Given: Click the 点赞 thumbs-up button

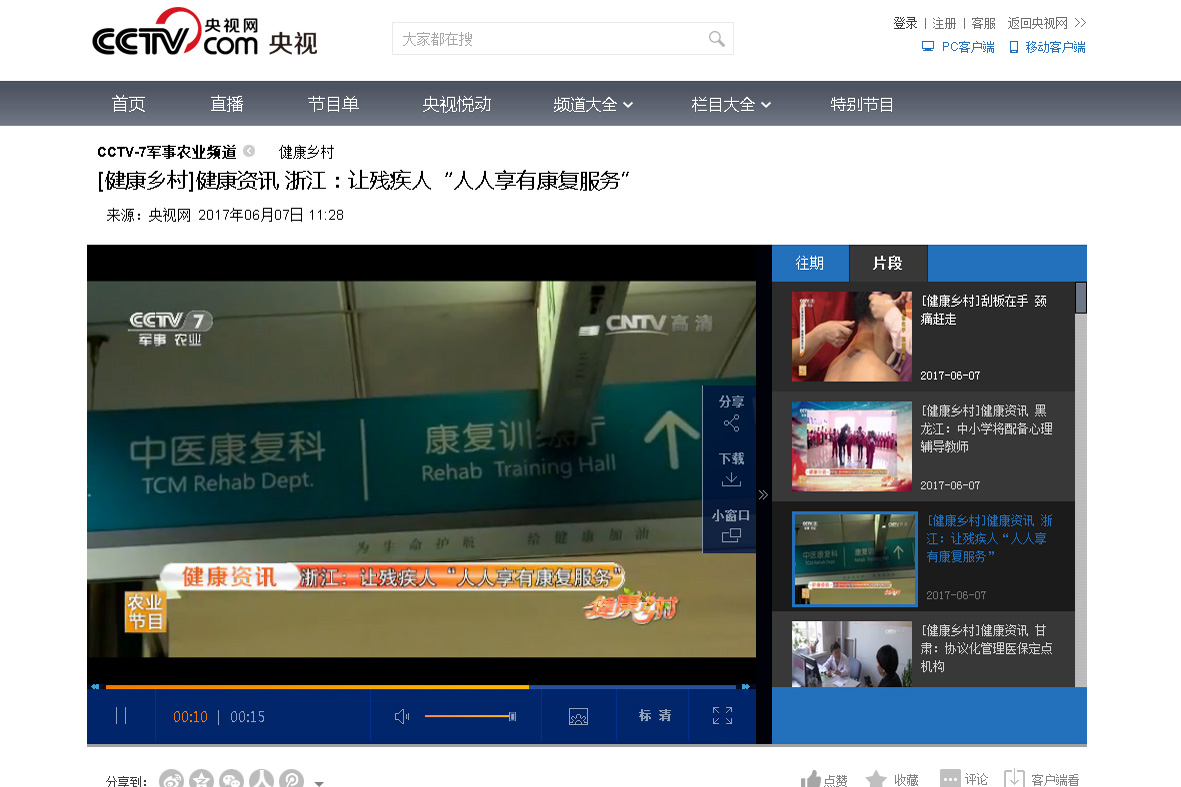Looking at the screenshot, I should (x=824, y=779).
